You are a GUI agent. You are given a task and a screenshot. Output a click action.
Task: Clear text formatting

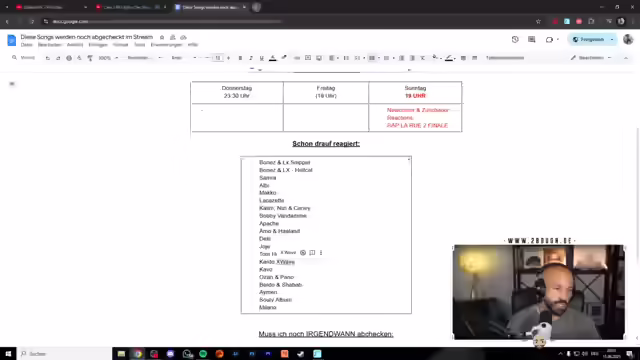(423, 58)
